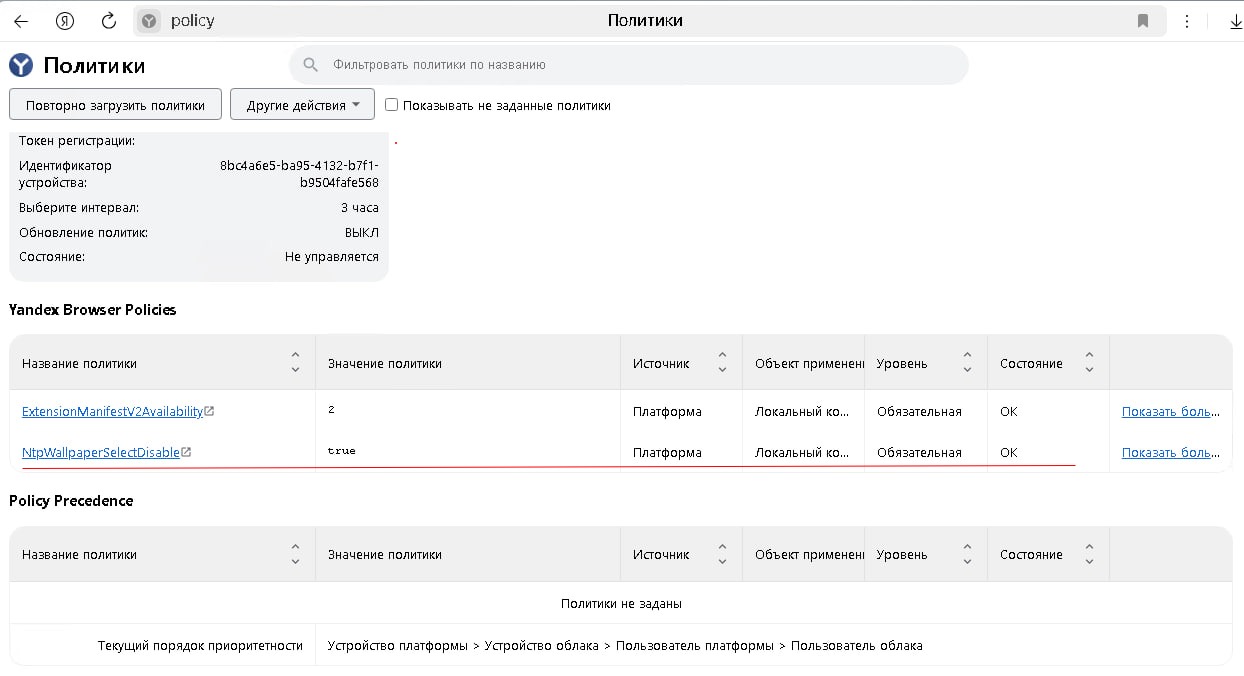Image resolution: width=1244 pixels, height=676 pixels.
Task: Click 'Обязательная' level in ExtensionManifestV2Availability row
Action: click(x=919, y=411)
